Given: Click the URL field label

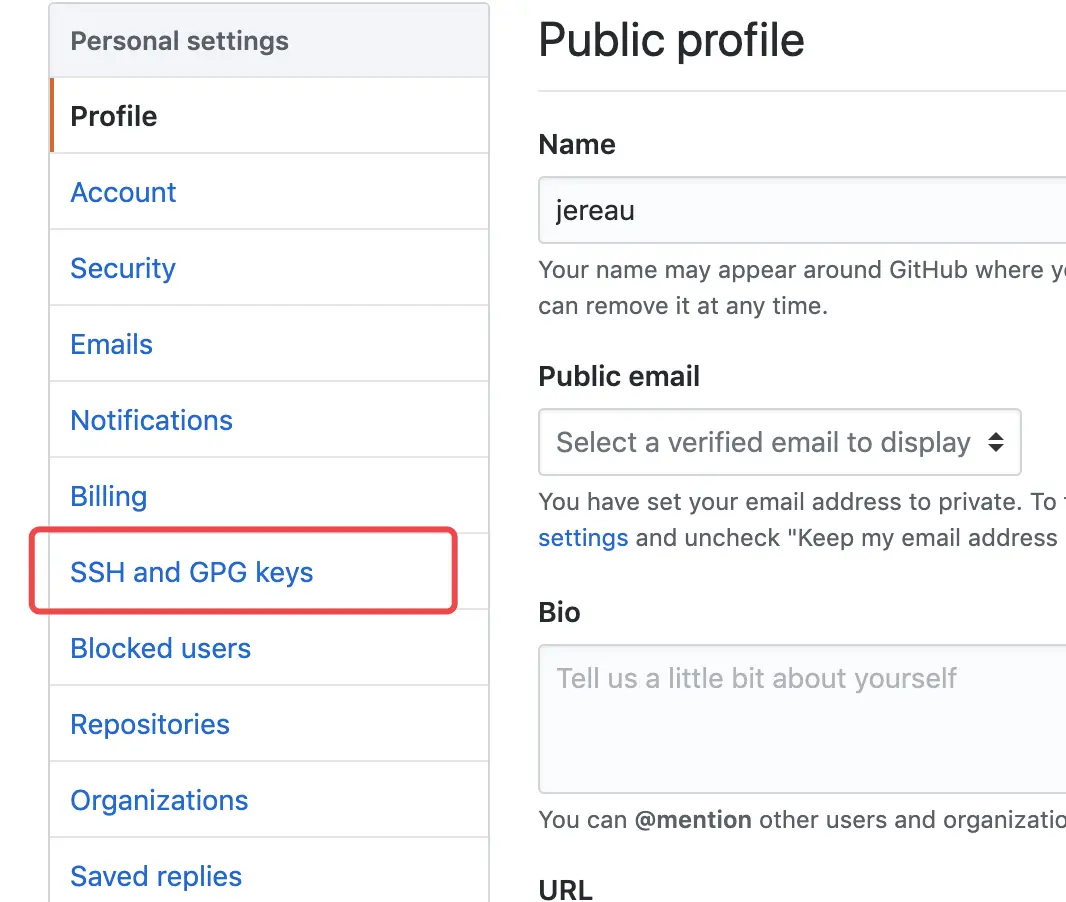Looking at the screenshot, I should pyautogui.click(x=565, y=888).
